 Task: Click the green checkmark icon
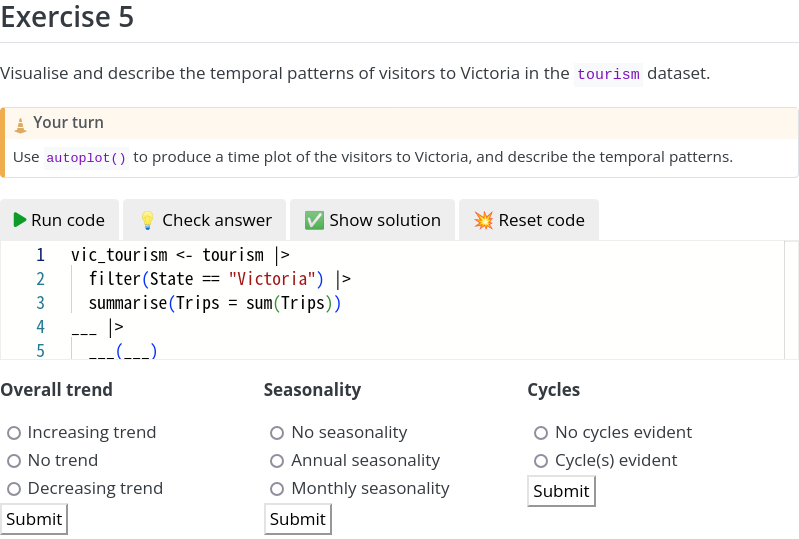tap(314, 220)
